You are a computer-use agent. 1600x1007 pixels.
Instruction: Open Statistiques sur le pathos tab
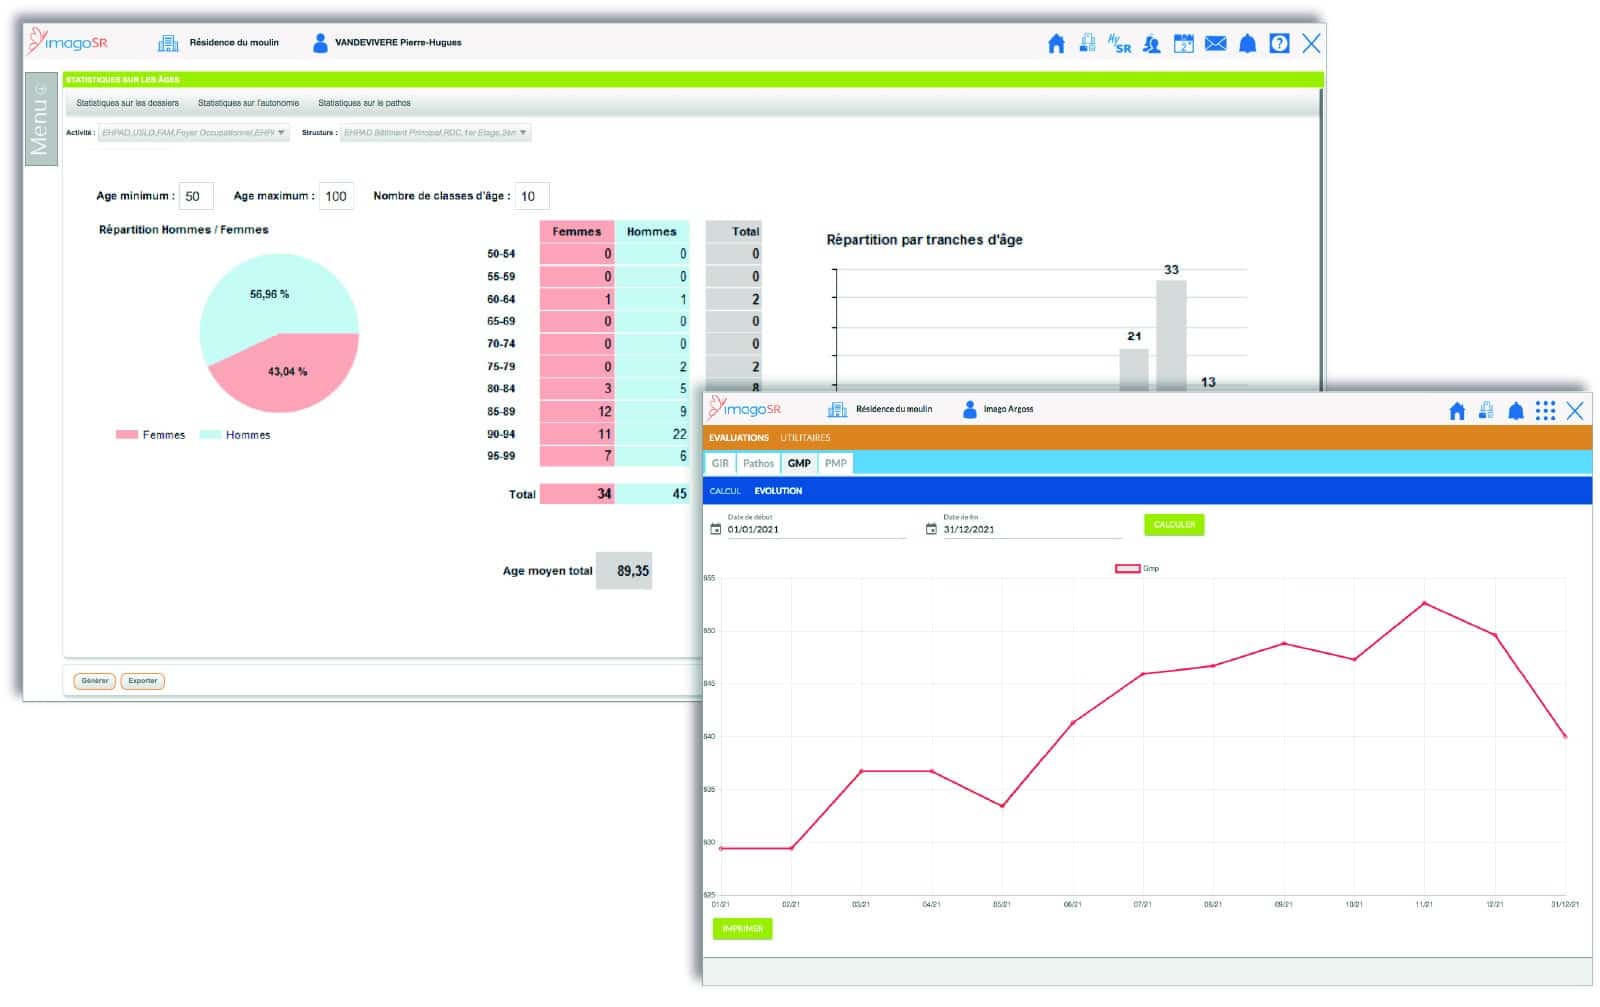click(x=364, y=103)
